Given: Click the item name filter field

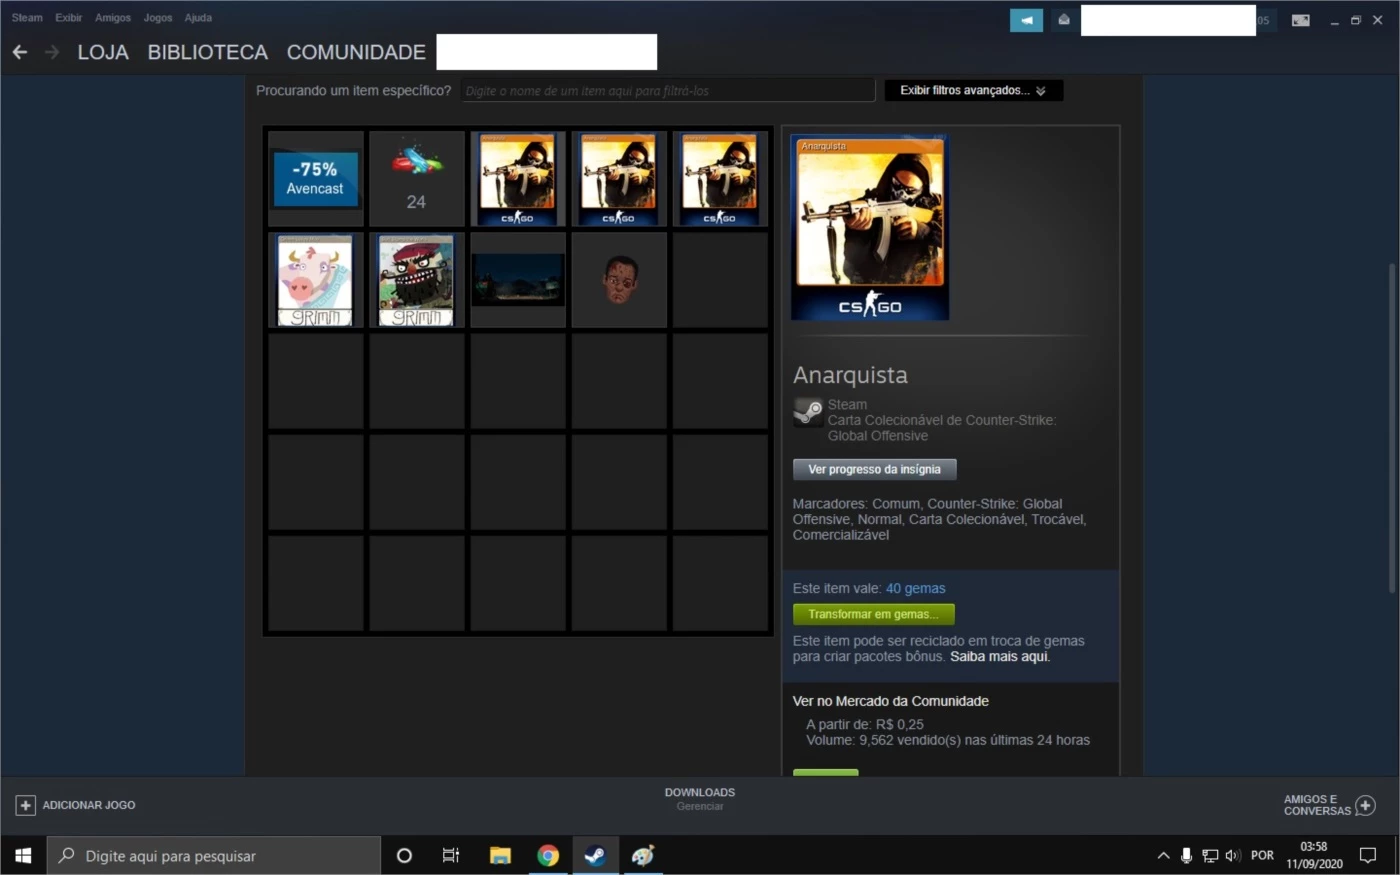Looking at the screenshot, I should click(x=668, y=91).
